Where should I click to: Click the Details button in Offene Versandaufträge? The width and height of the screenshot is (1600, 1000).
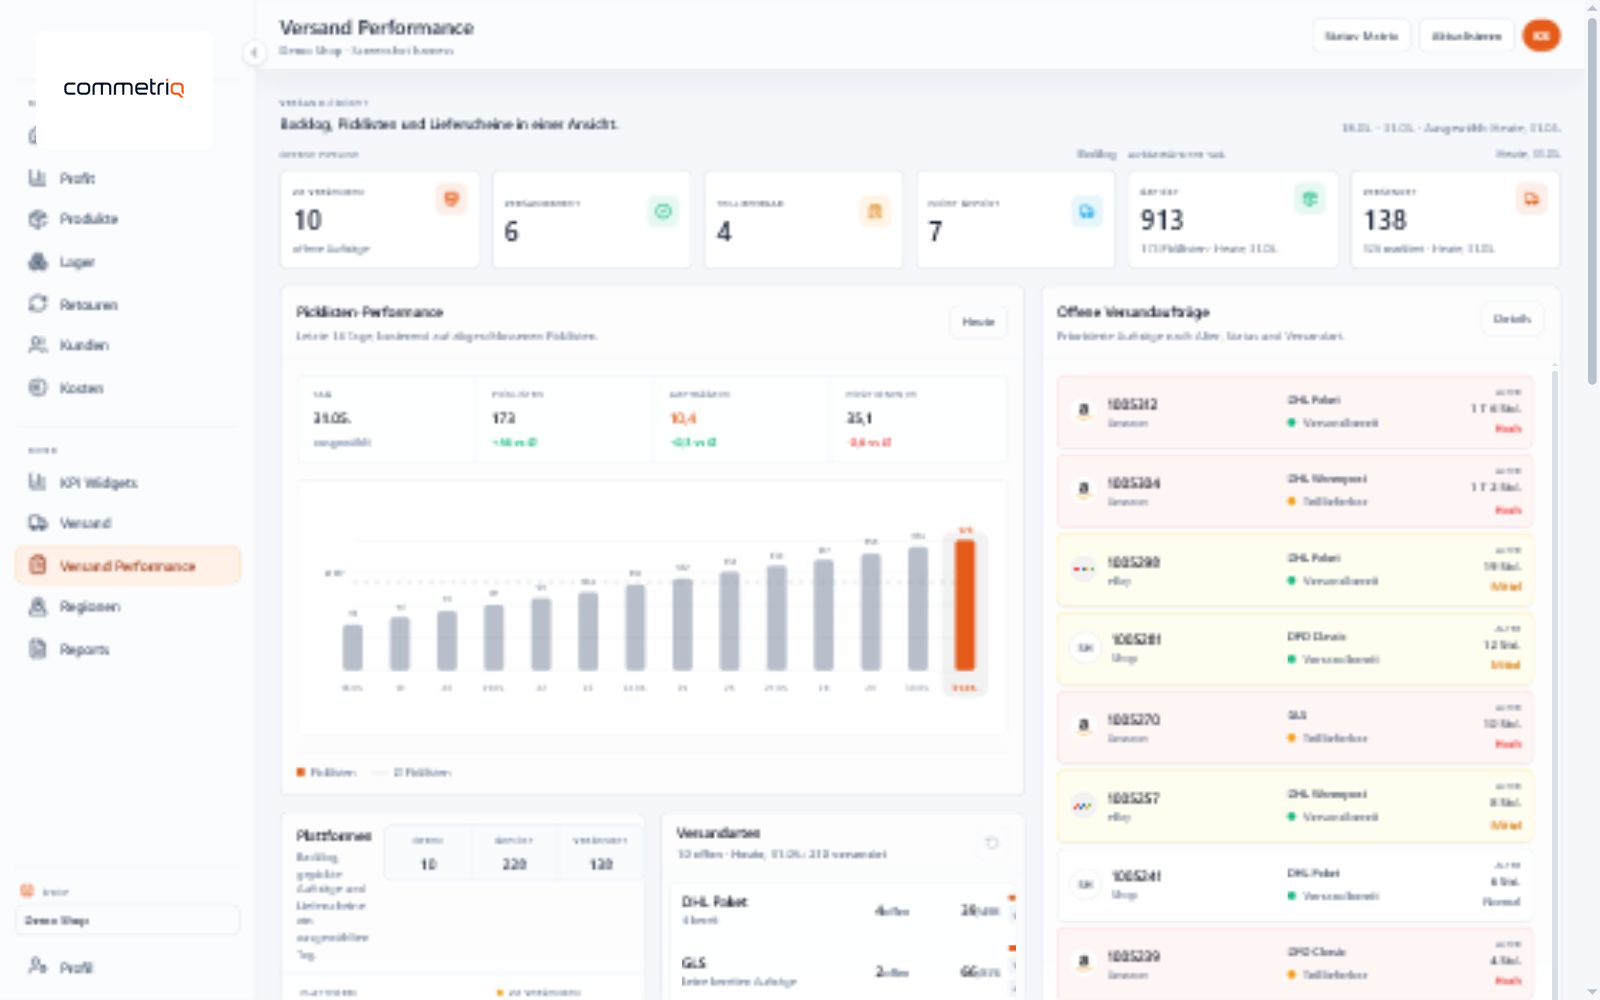point(1512,319)
